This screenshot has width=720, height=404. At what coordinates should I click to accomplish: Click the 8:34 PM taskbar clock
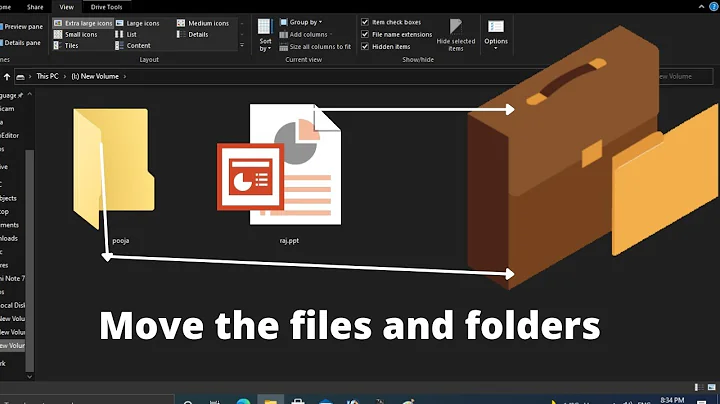coord(672,401)
